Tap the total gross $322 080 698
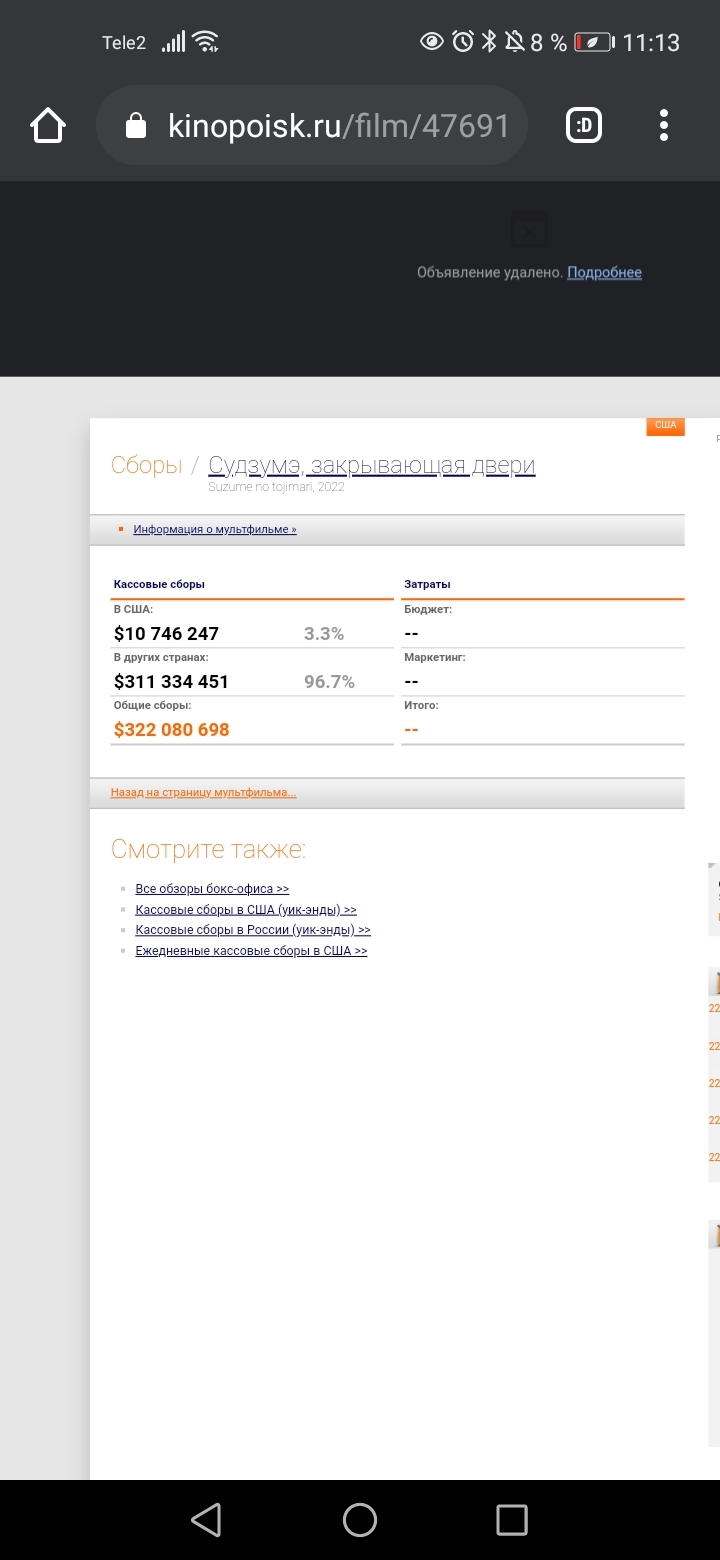720x1560 pixels. (172, 730)
